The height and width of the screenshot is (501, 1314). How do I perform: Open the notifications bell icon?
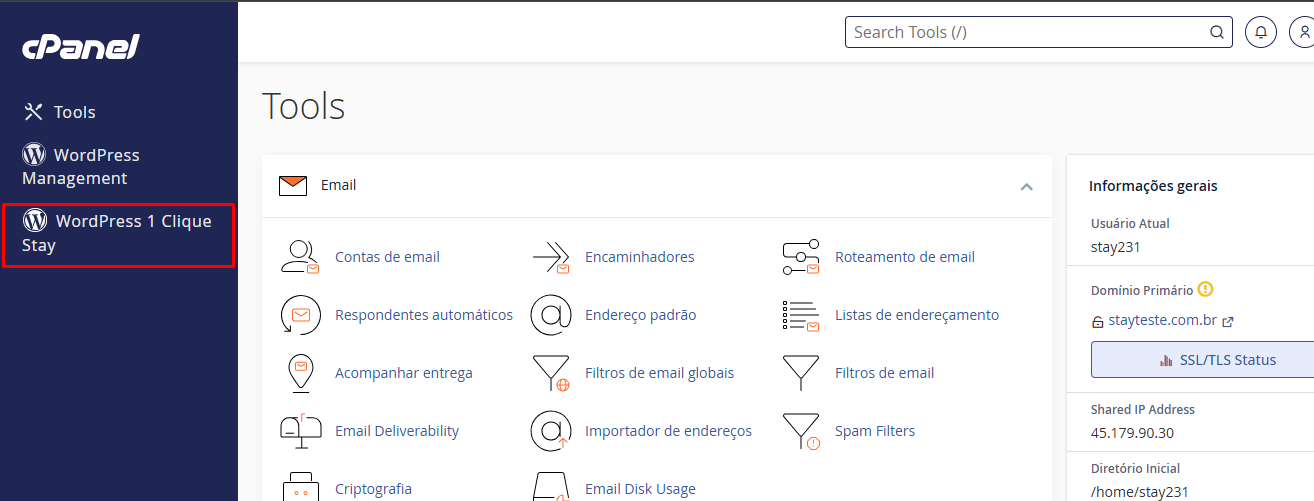click(x=1260, y=32)
